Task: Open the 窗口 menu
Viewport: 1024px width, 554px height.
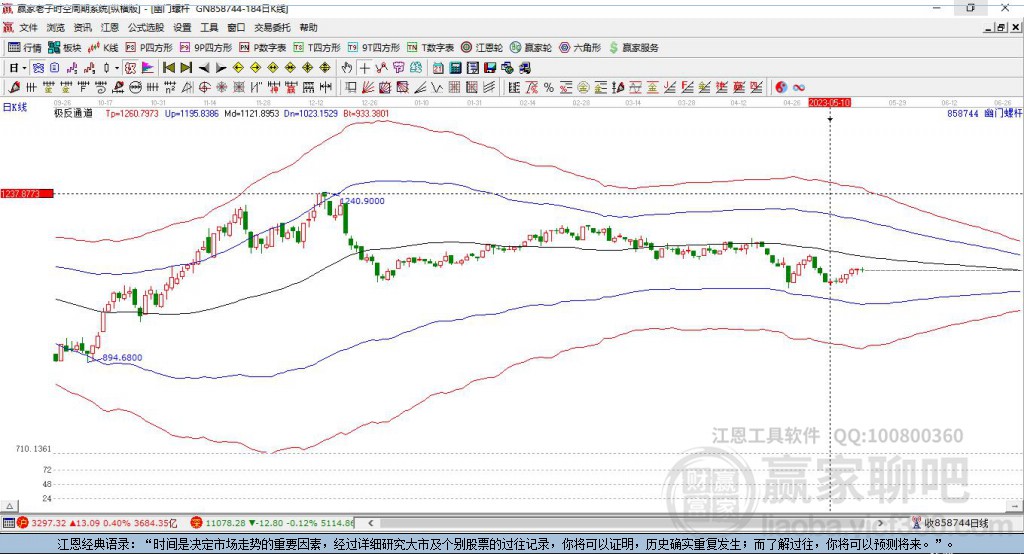Action: [x=236, y=27]
